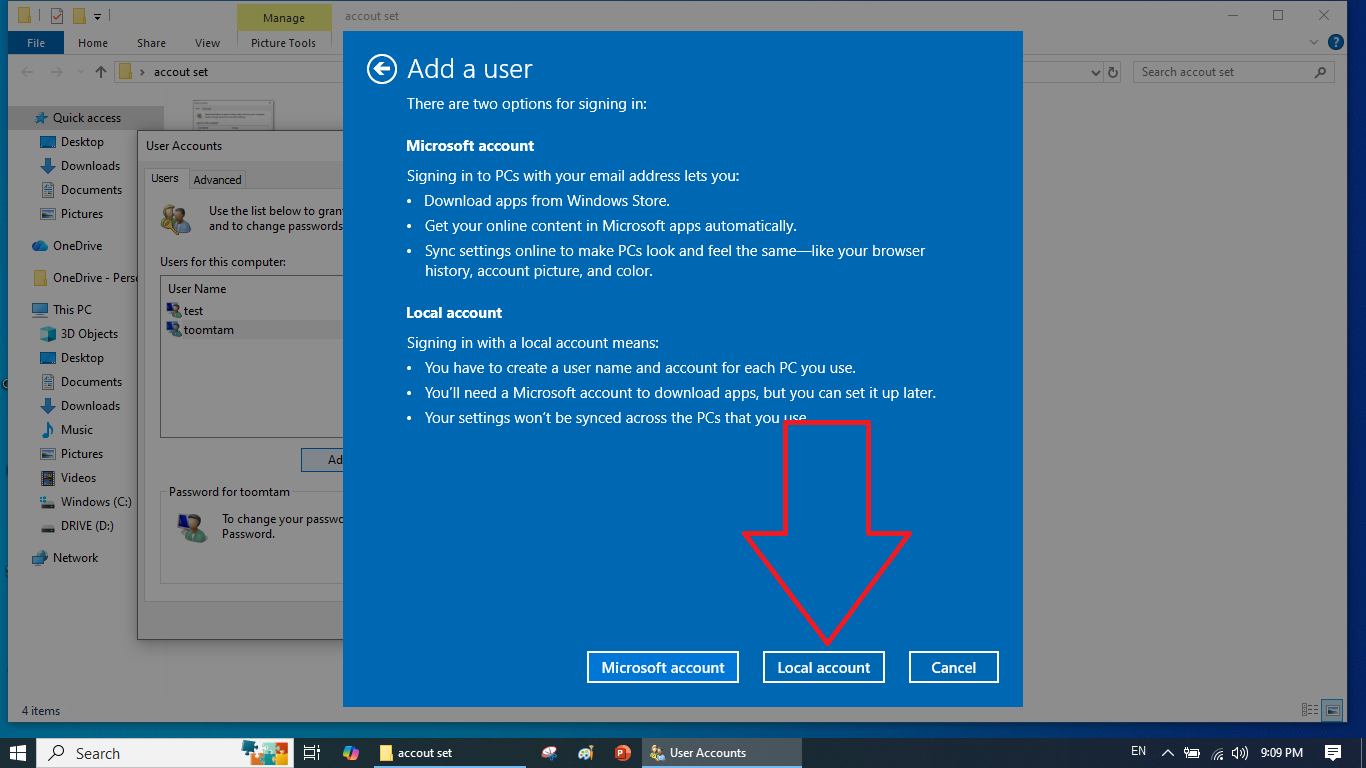The image size is (1366, 768).
Task: Switch to the View ribbon tab
Action: click(208, 43)
